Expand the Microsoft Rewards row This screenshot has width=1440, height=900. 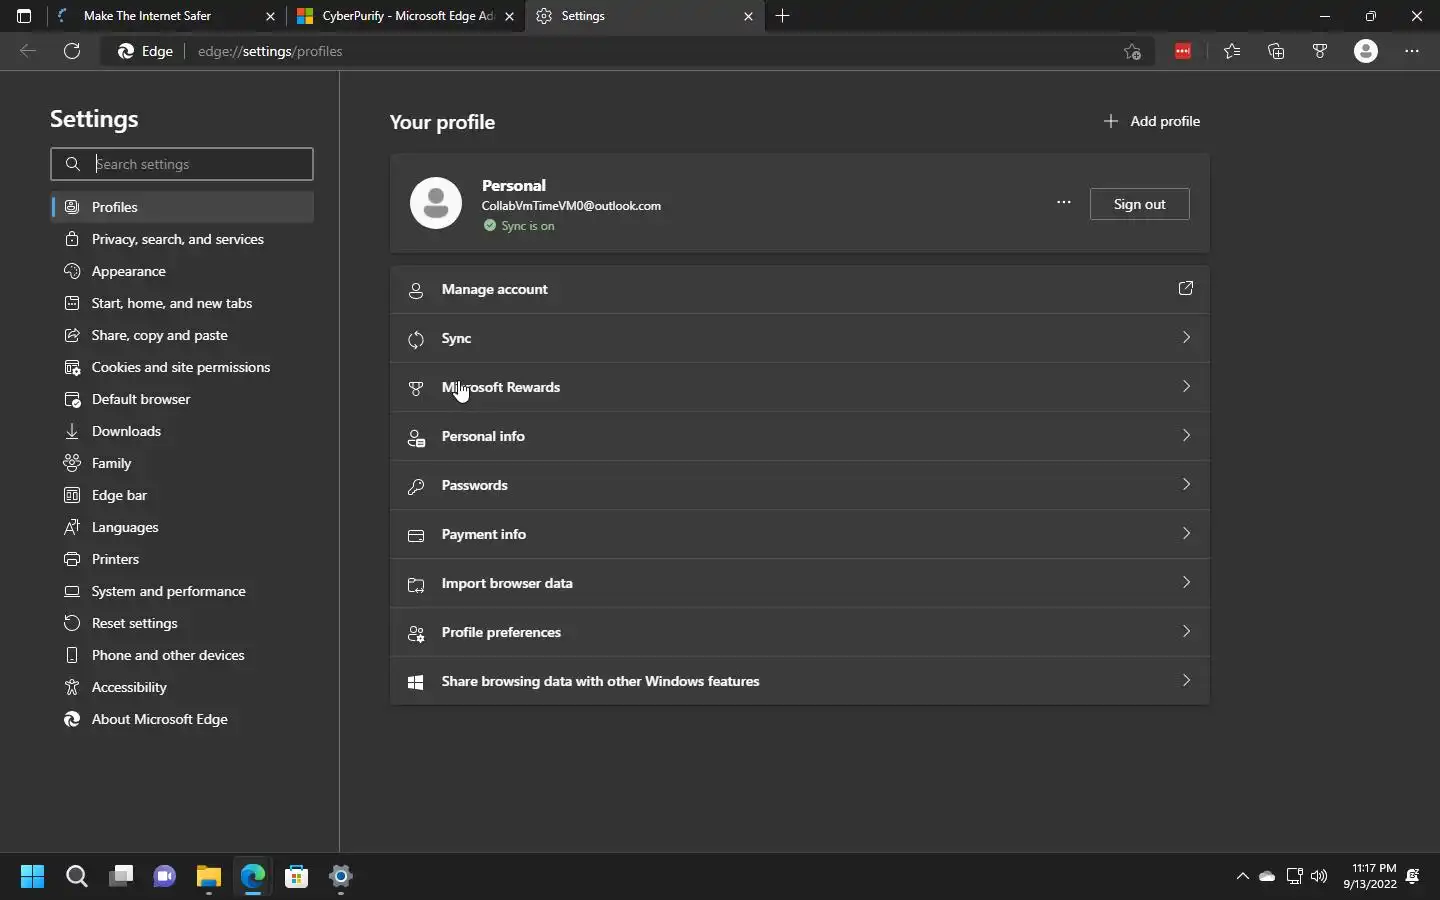coord(800,387)
